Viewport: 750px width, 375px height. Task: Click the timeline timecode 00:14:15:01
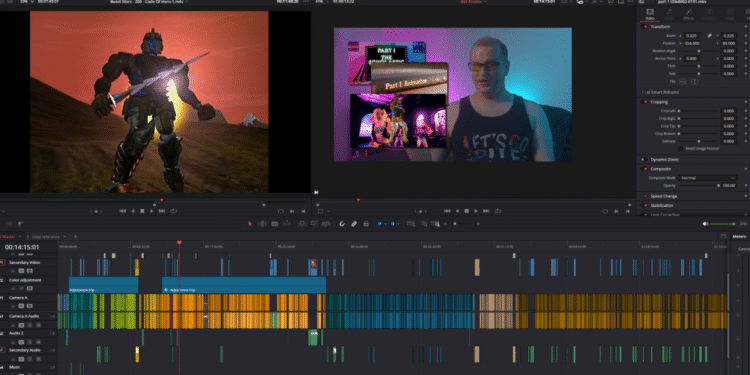pos(22,247)
